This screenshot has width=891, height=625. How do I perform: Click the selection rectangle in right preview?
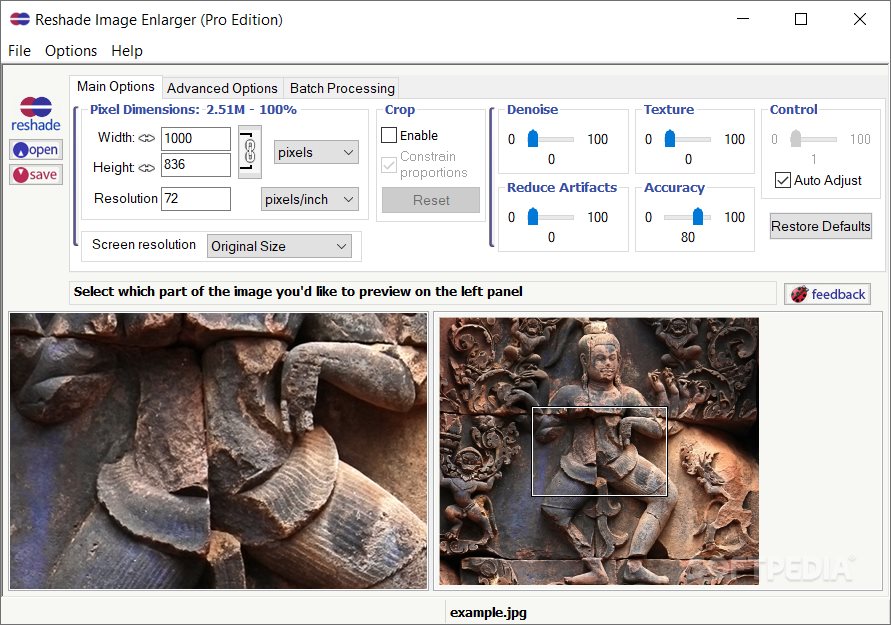[599, 452]
